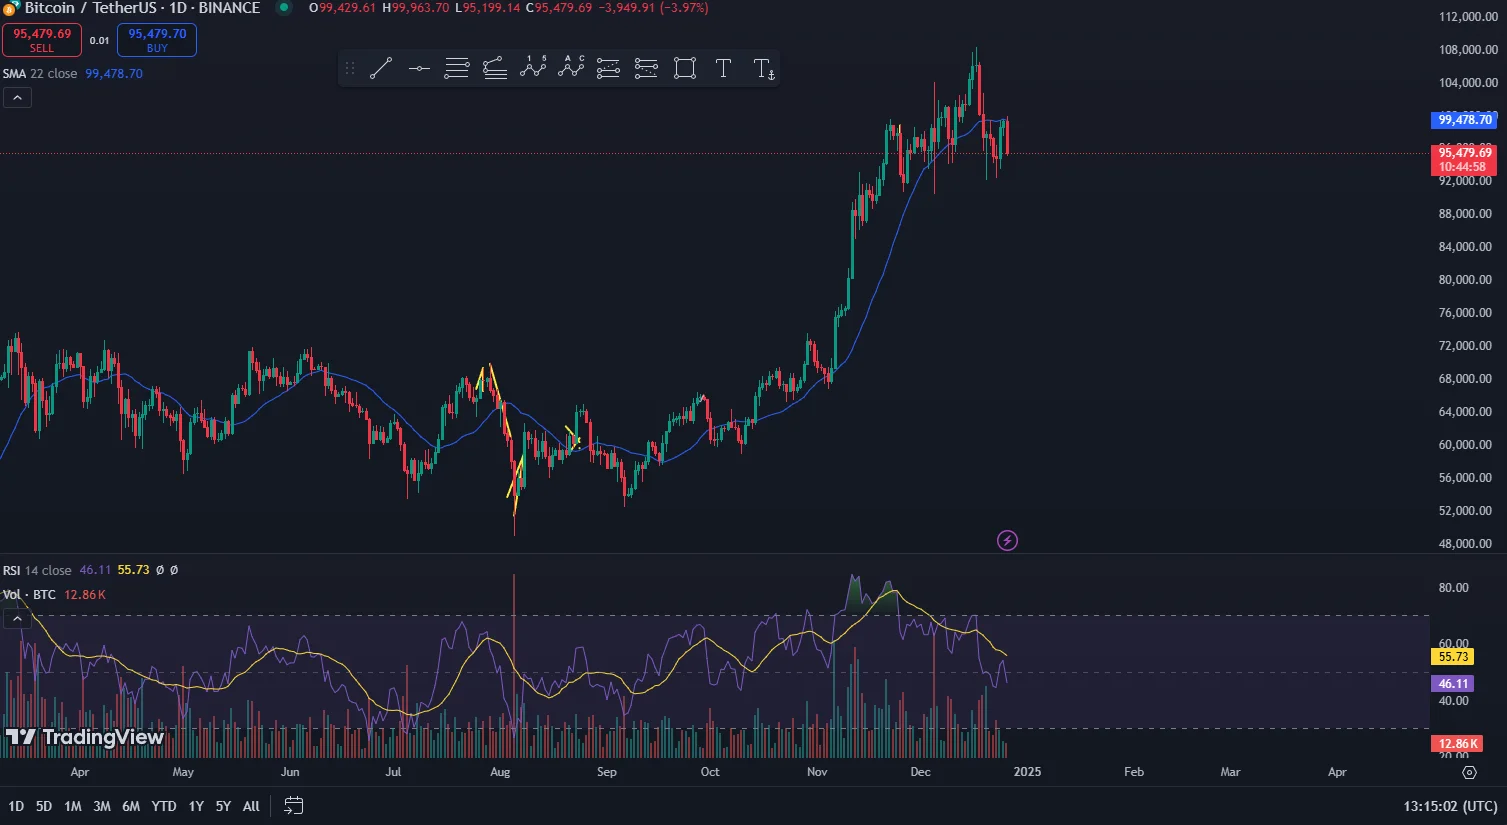Switch to the 1Y time range
Viewport: 1507px width, 825px height.
[x=196, y=806]
